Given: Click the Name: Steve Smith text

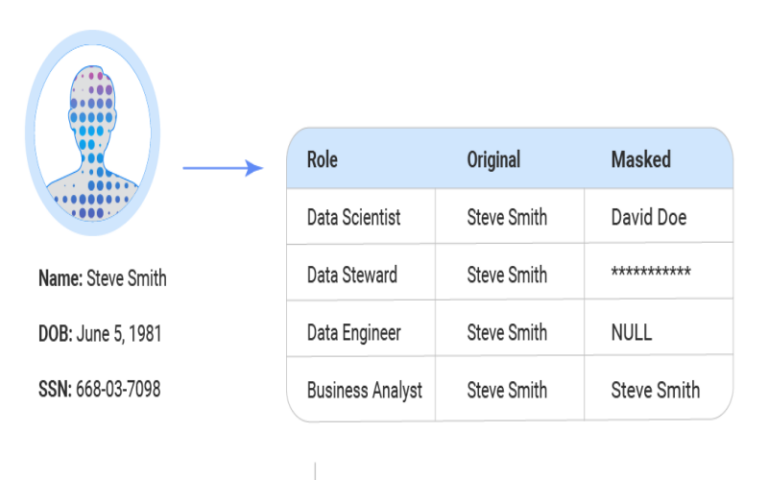Looking at the screenshot, I should [x=102, y=278].
